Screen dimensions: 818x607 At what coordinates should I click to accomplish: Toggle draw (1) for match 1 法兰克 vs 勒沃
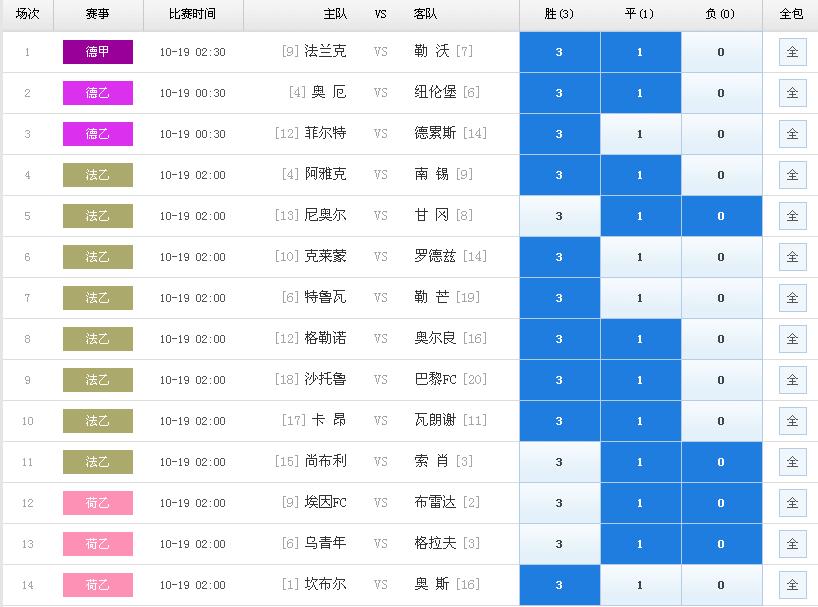coord(641,52)
